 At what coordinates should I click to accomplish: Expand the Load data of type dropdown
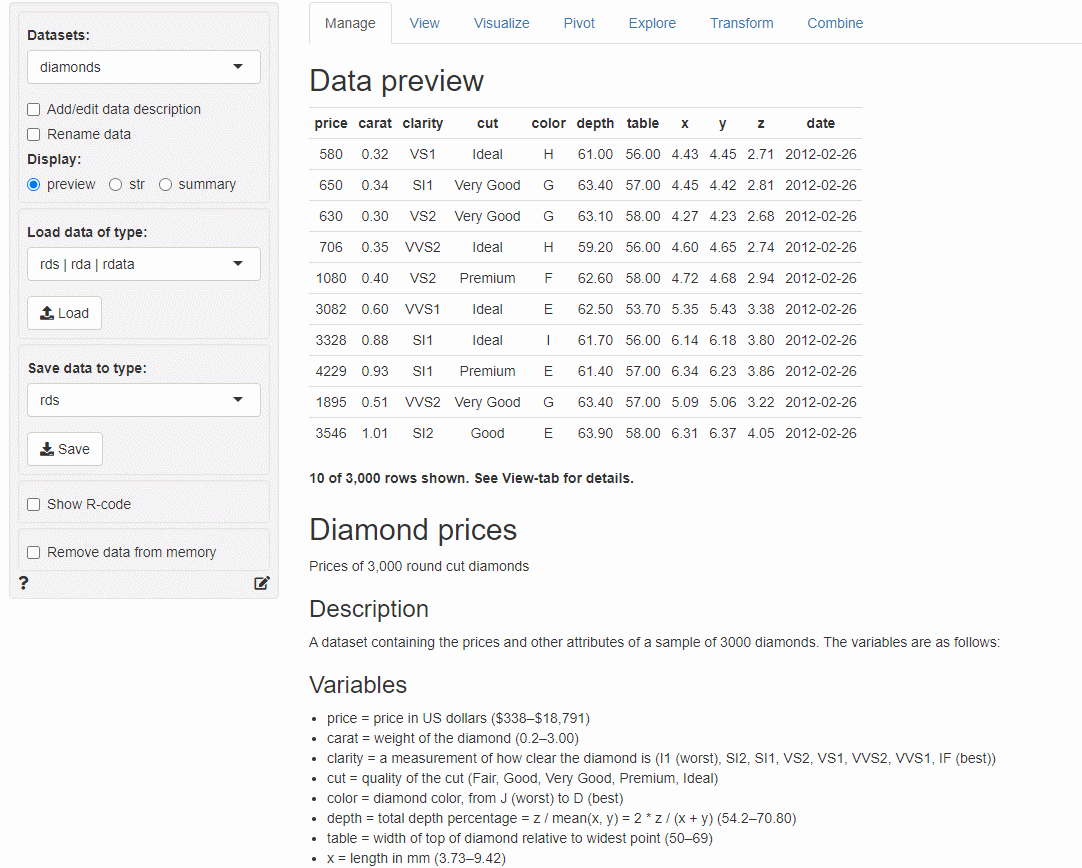143,264
